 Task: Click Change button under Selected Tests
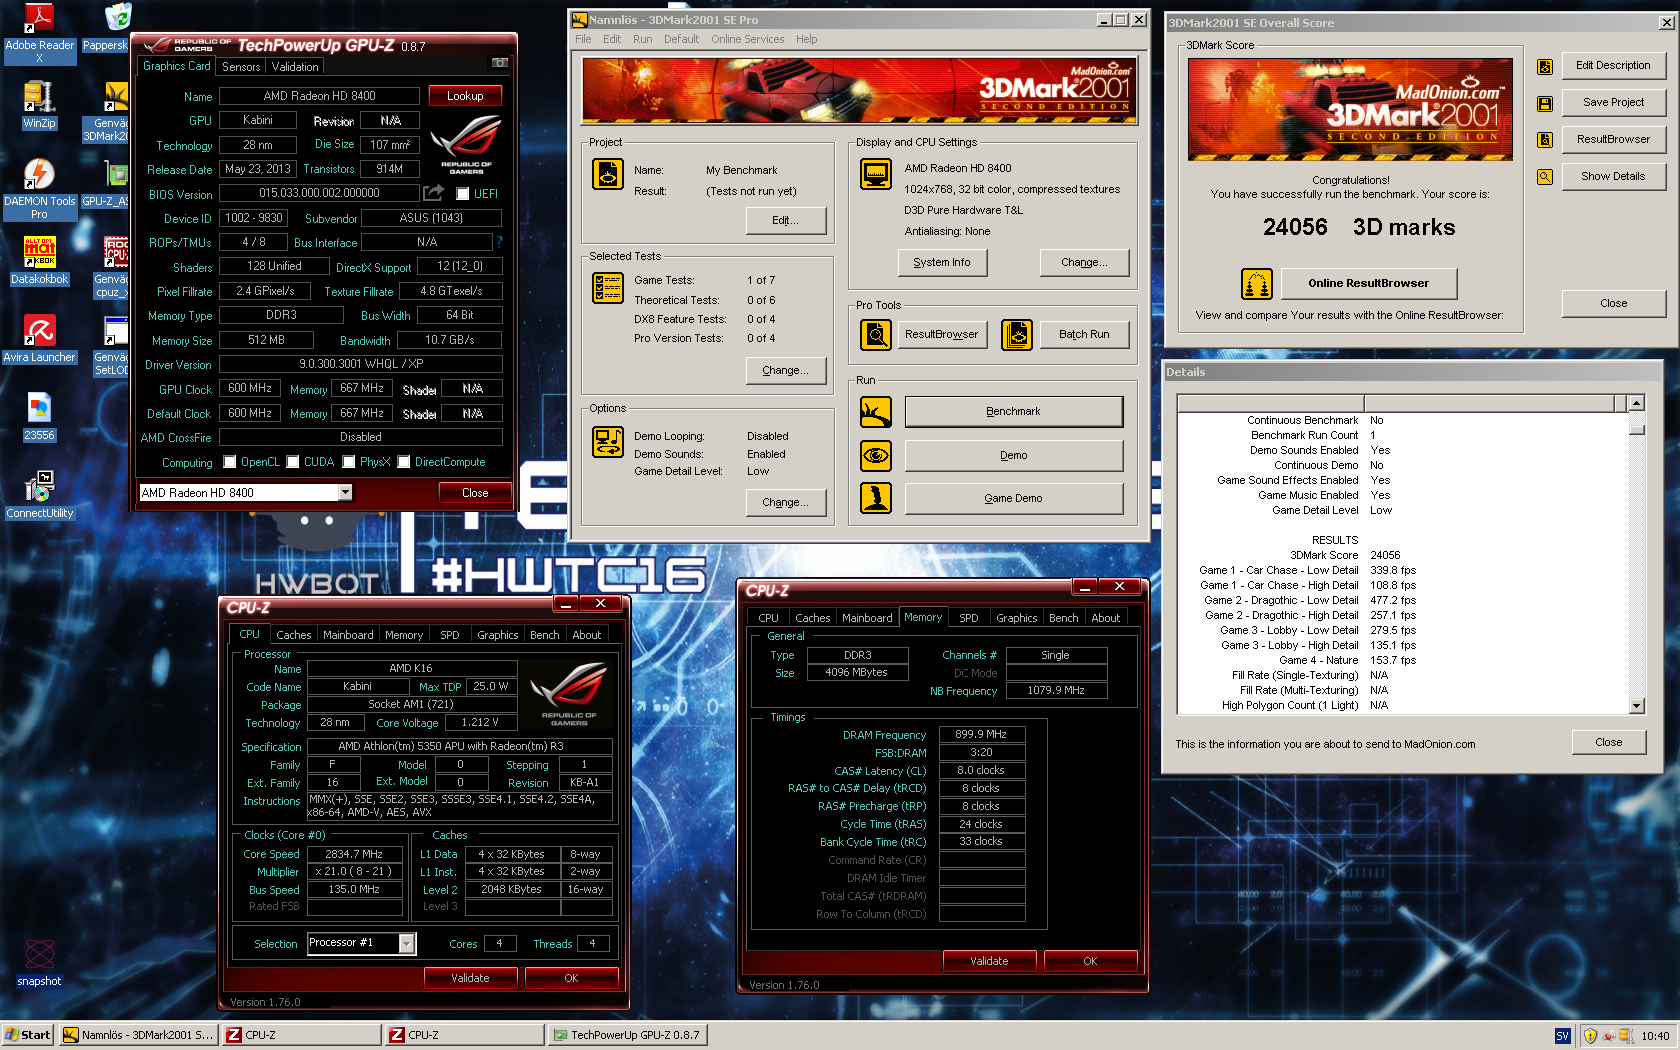pyautogui.click(x=786, y=370)
